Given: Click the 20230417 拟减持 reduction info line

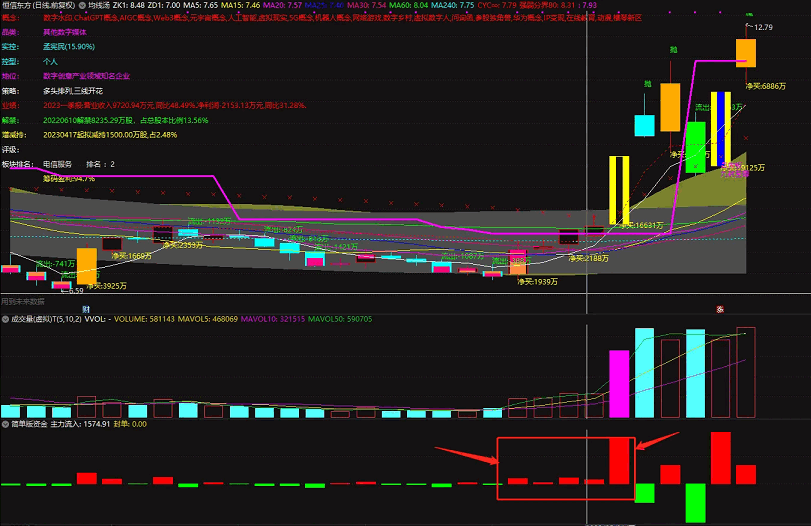Looking at the screenshot, I should coord(110,135).
